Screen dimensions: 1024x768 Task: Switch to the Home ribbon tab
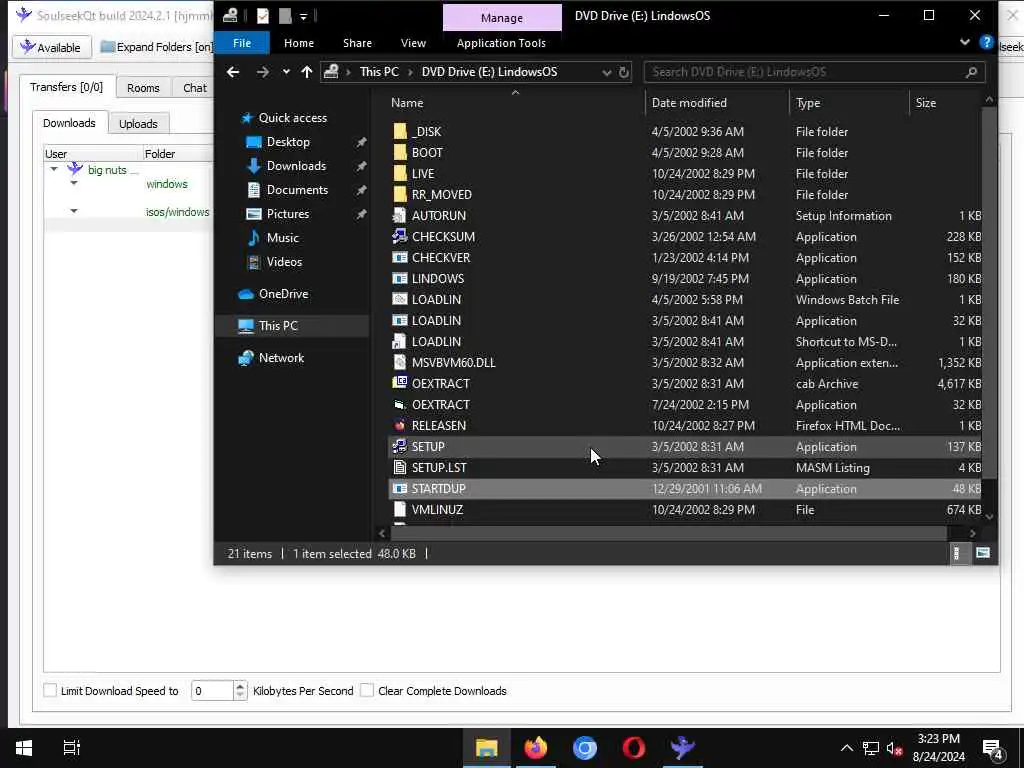pyautogui.click(x=299, y=43)
